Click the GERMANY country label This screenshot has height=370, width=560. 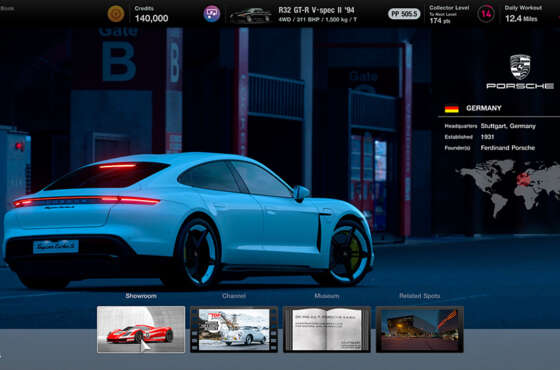point(484,108)
